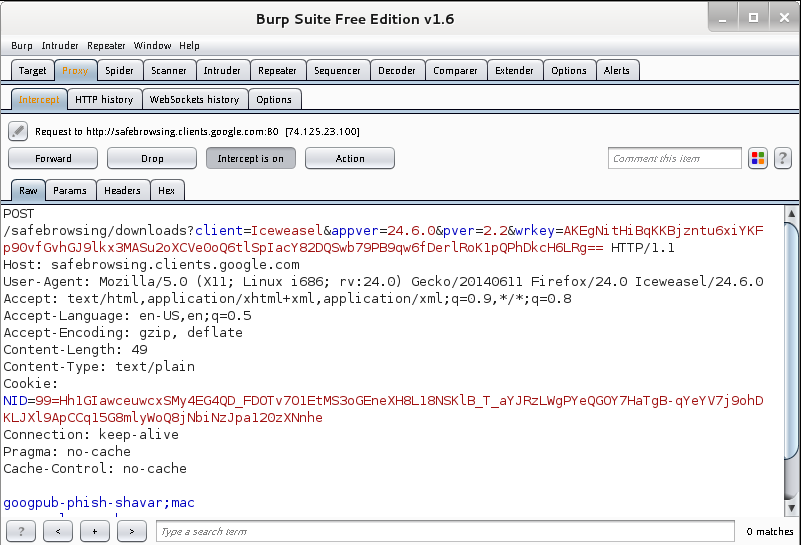The width and height of the screenshot is (801, 545).
Task: Click the vertical scrollbar thumb in request pane
Action: pos(791,340)
